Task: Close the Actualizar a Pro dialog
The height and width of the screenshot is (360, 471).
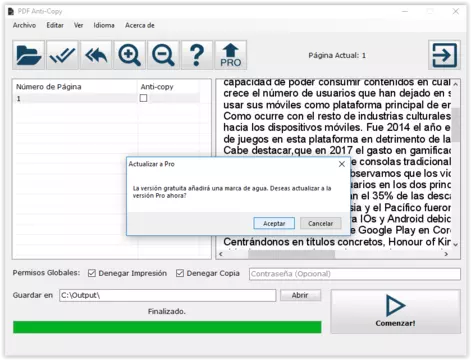Action: pyautogui.click(x=342, y=164)
